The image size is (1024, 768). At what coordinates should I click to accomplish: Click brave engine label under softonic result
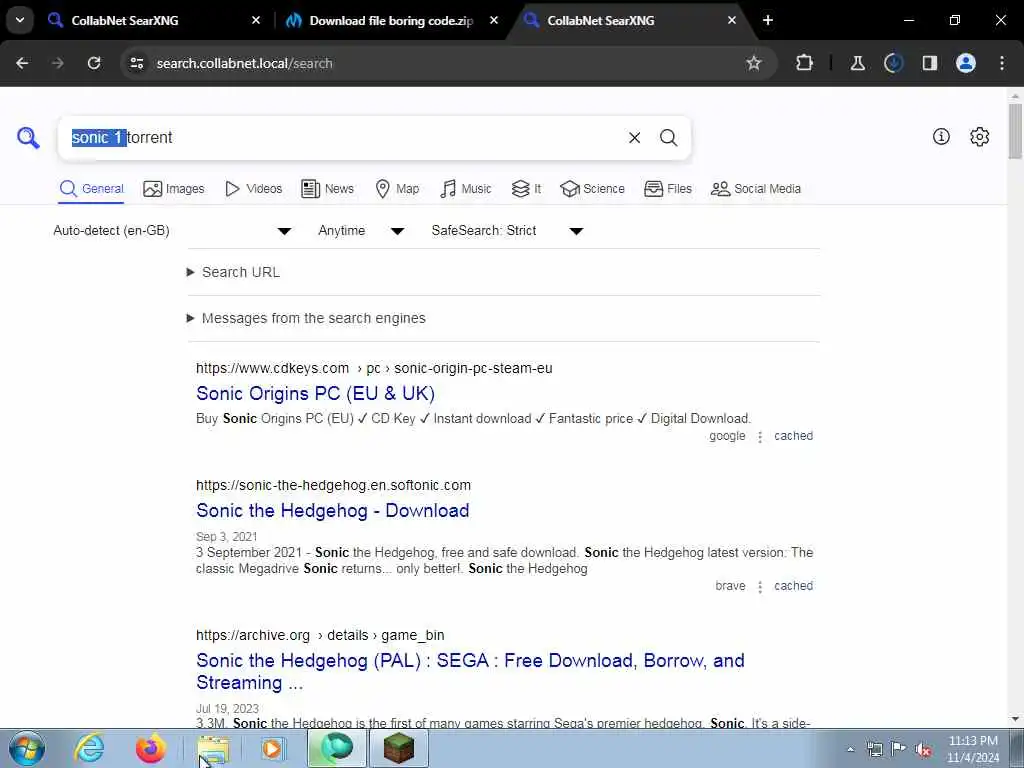(730, 586)
